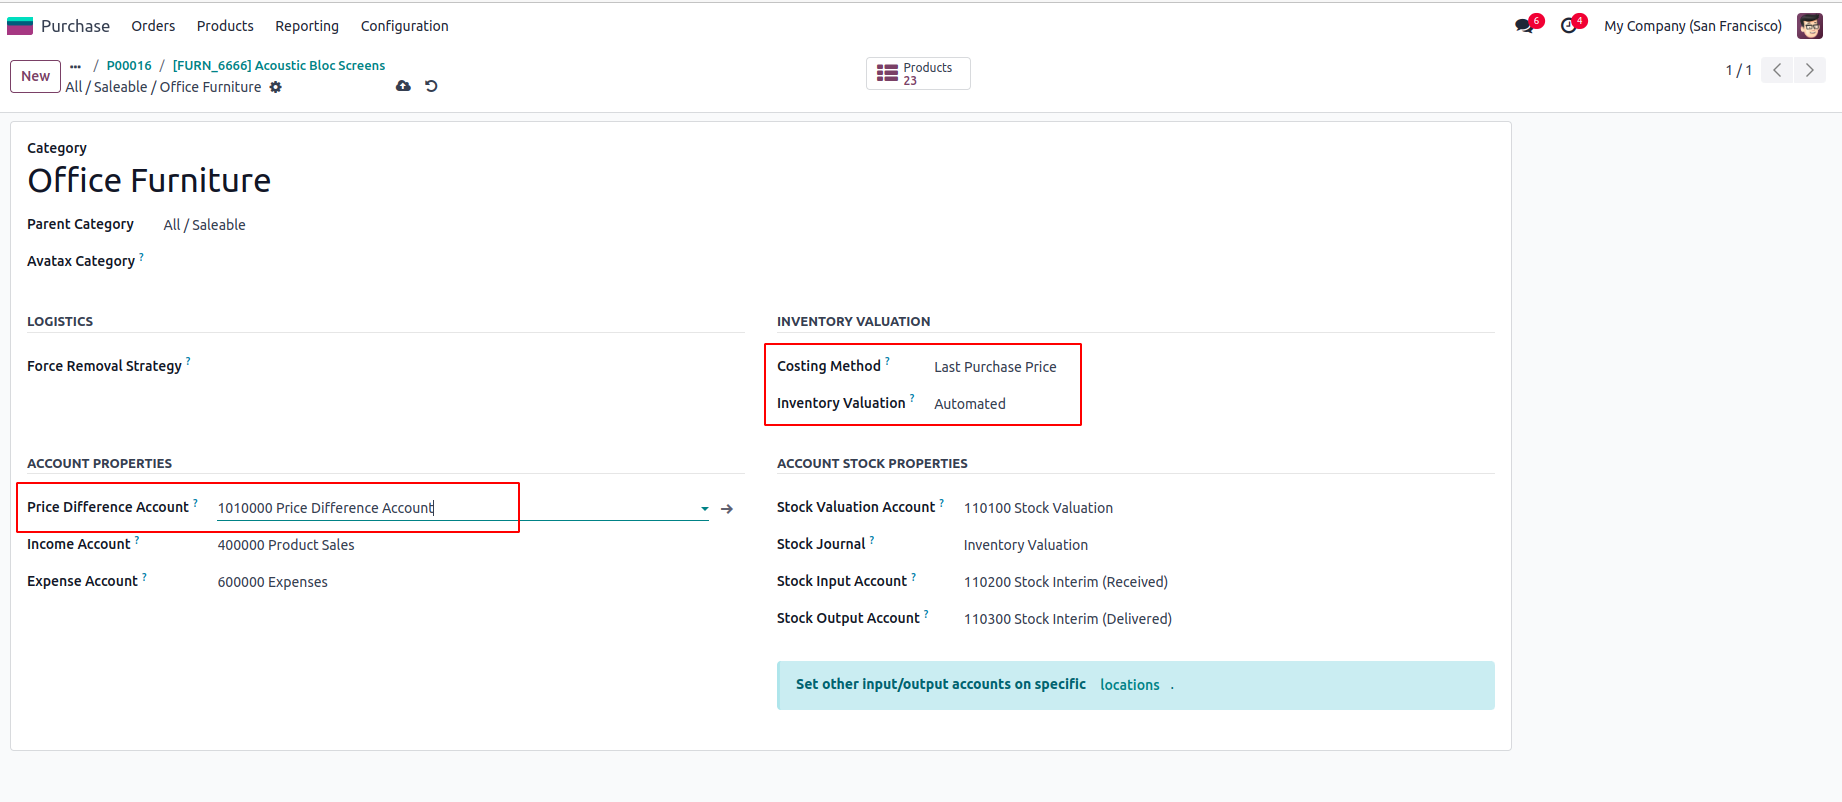Click the cloud save icon
Image resolution: width=1842 pixels, height=802 pixels.
[403, 86]
